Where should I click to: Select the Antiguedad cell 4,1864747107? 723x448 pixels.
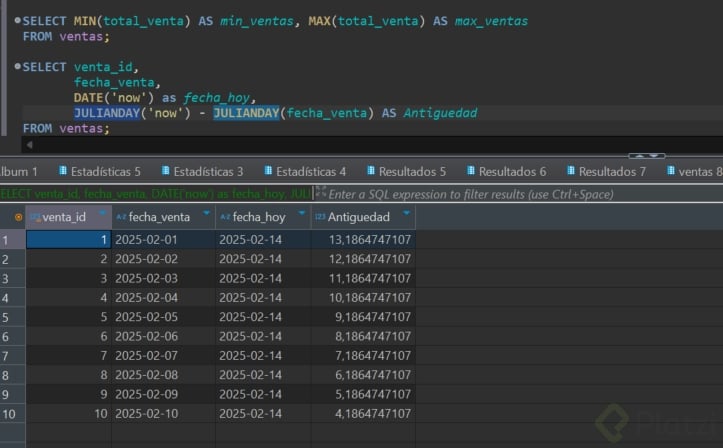(x=363, y=414)
